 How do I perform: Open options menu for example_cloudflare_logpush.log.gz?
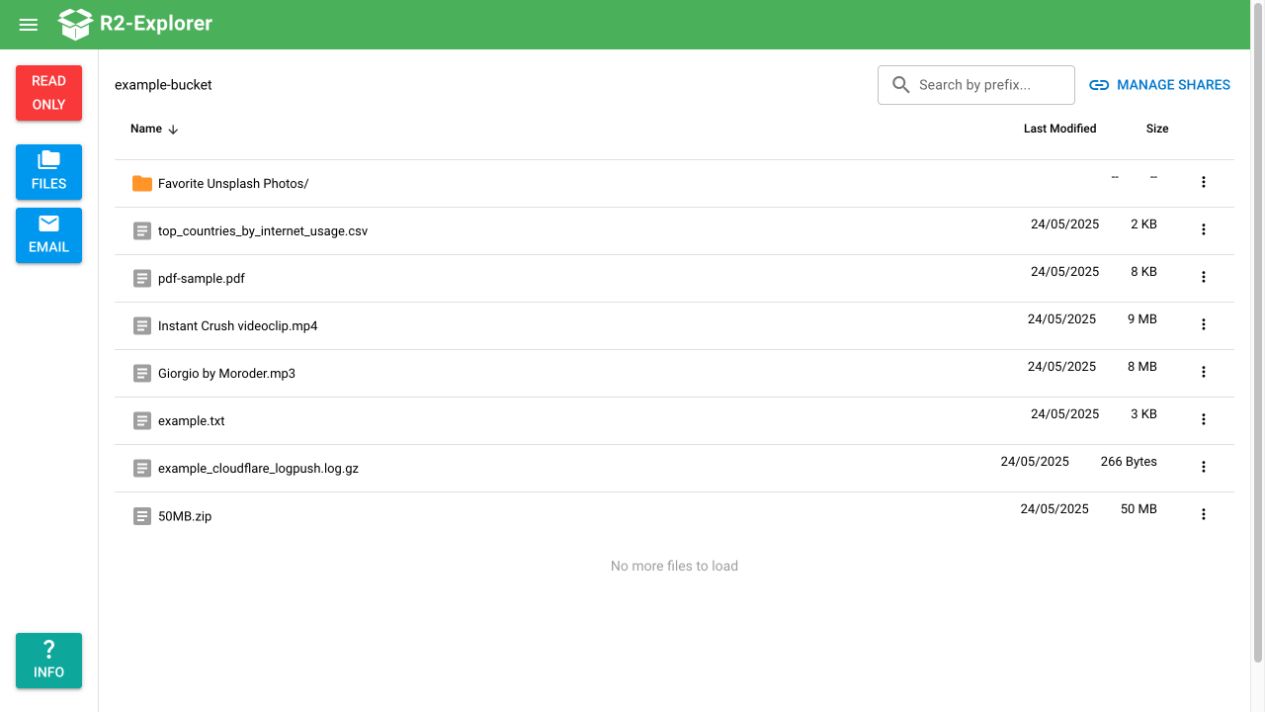(1203, 466)
